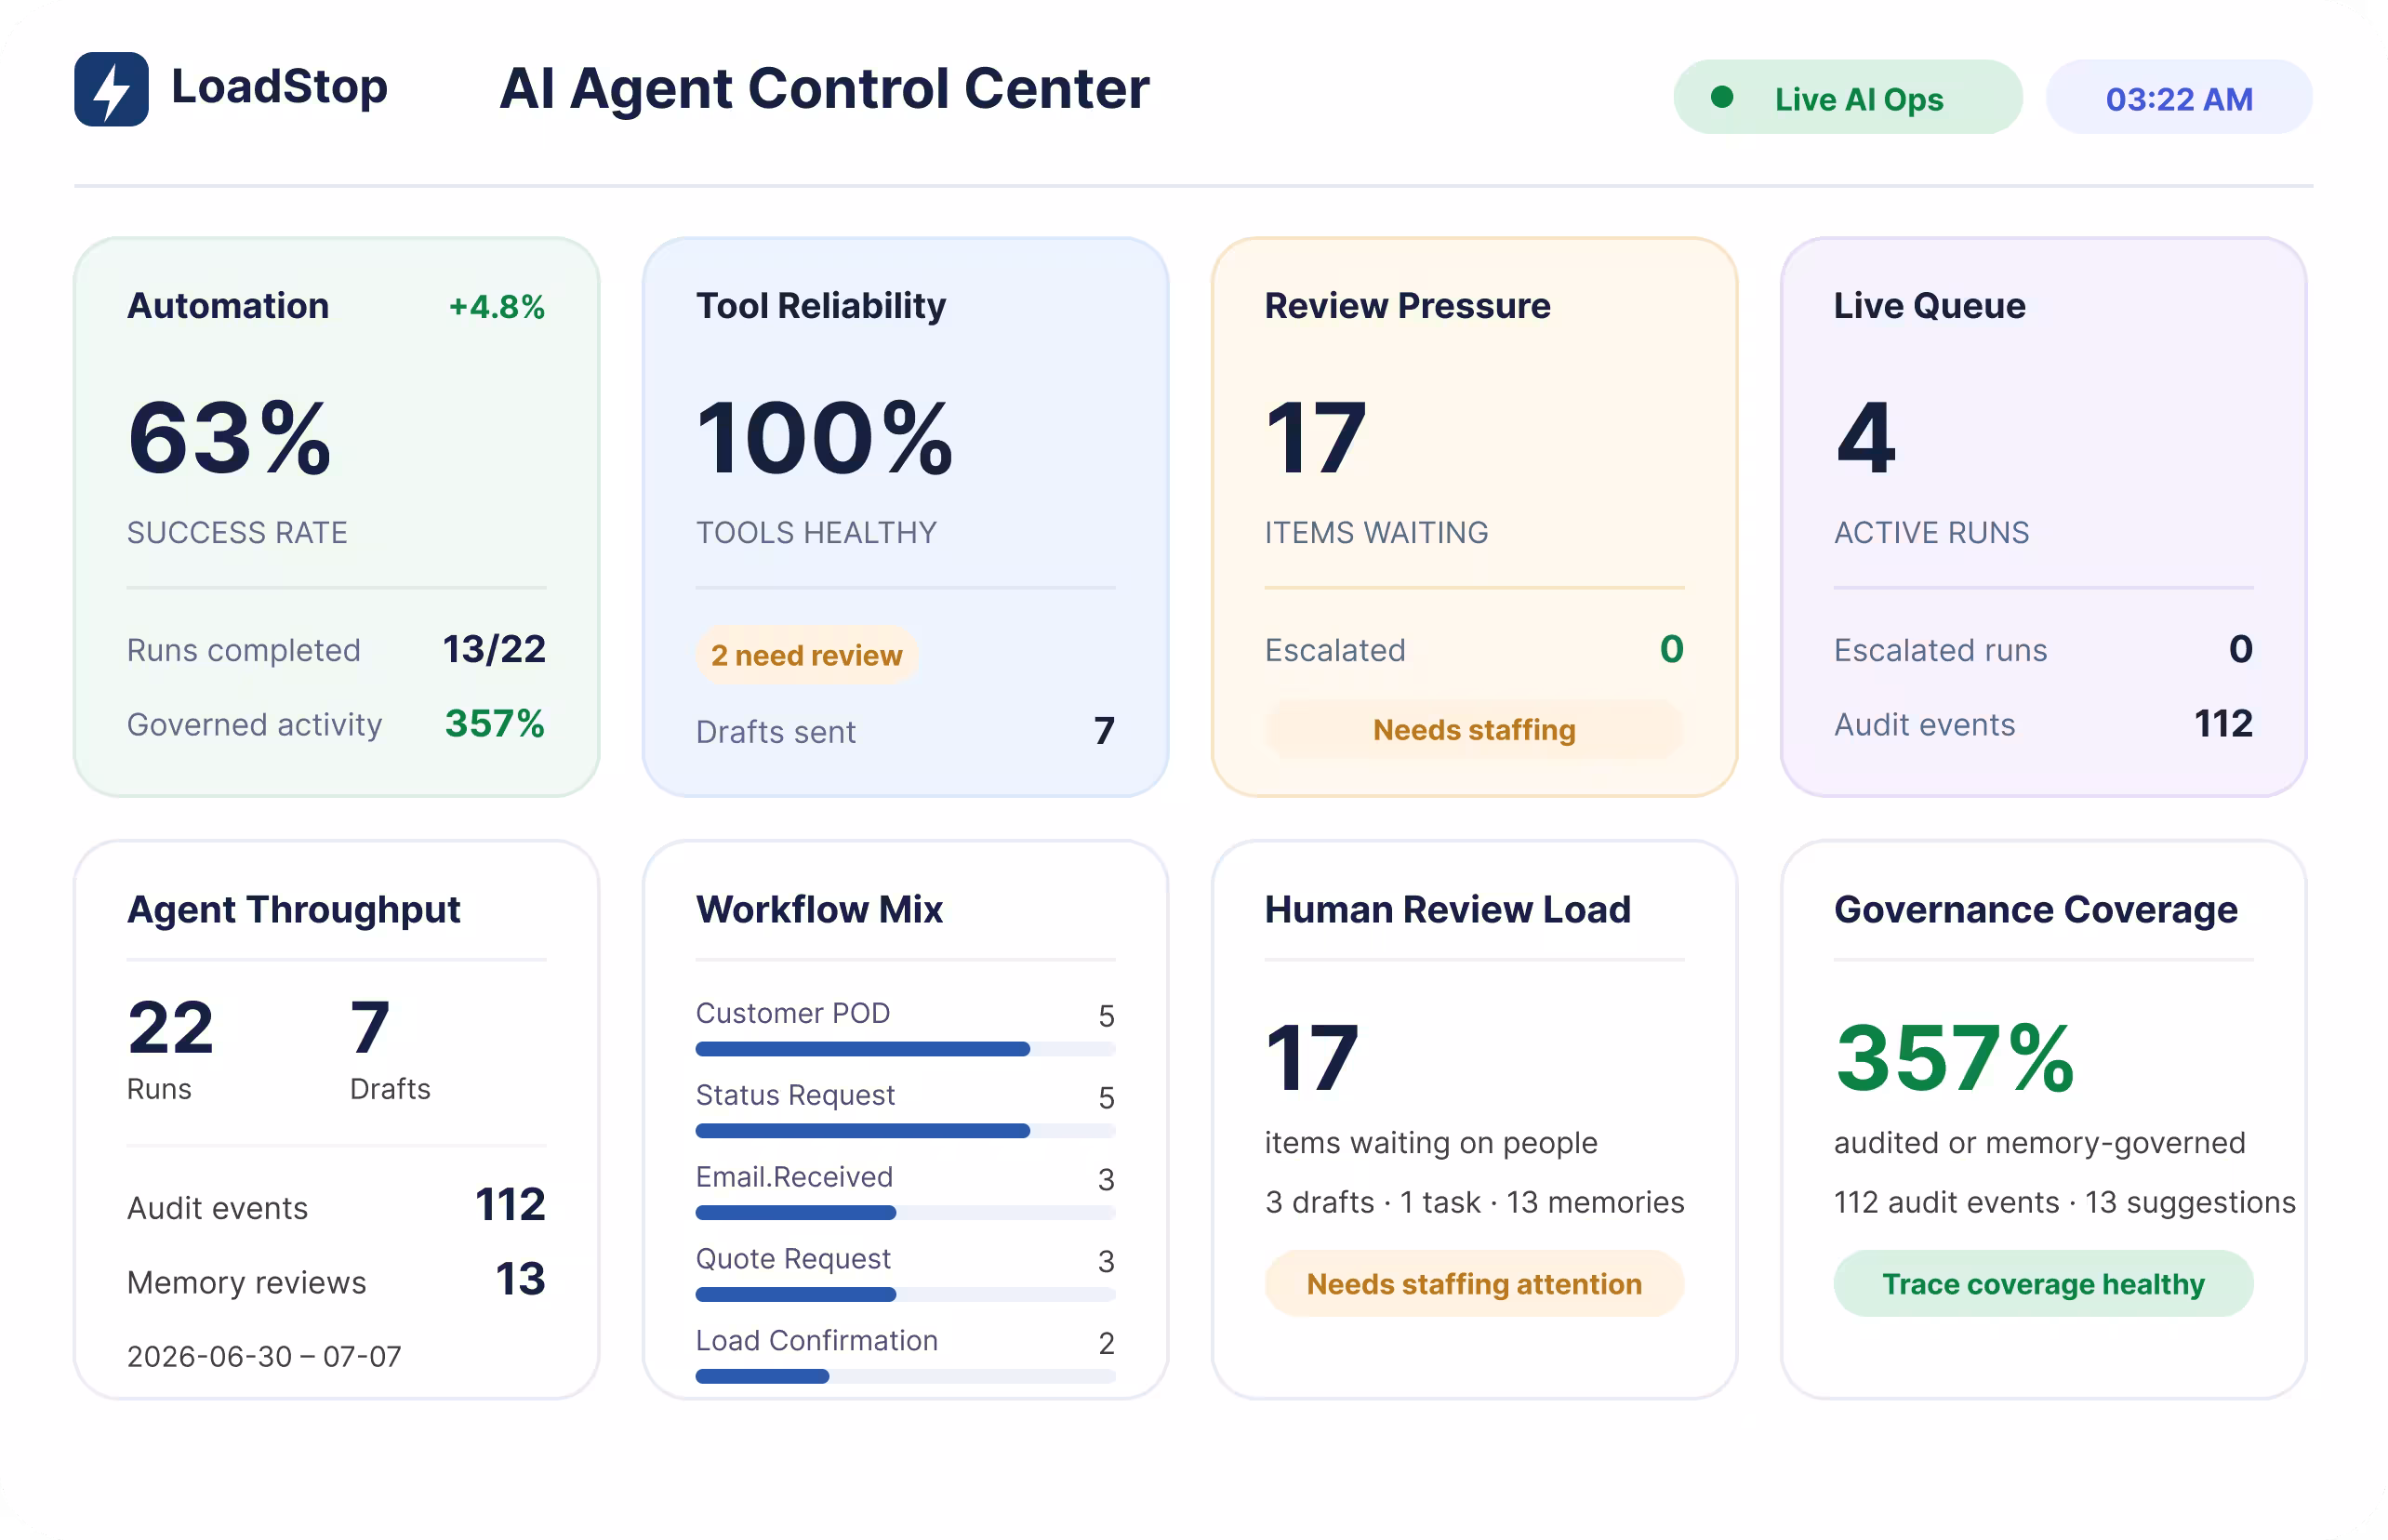The height and width of the screenshot is (1540, 2388).
Task: Click the Status Request progress bar
Action: 905,1131
